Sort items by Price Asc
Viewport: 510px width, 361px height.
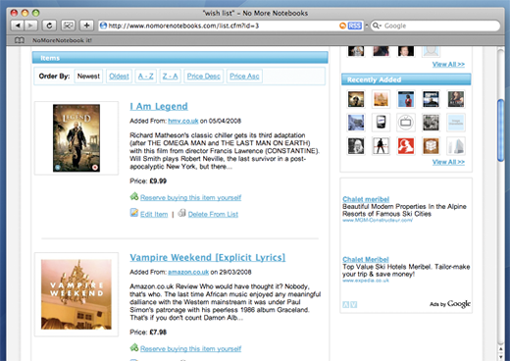tap(244, 76)
